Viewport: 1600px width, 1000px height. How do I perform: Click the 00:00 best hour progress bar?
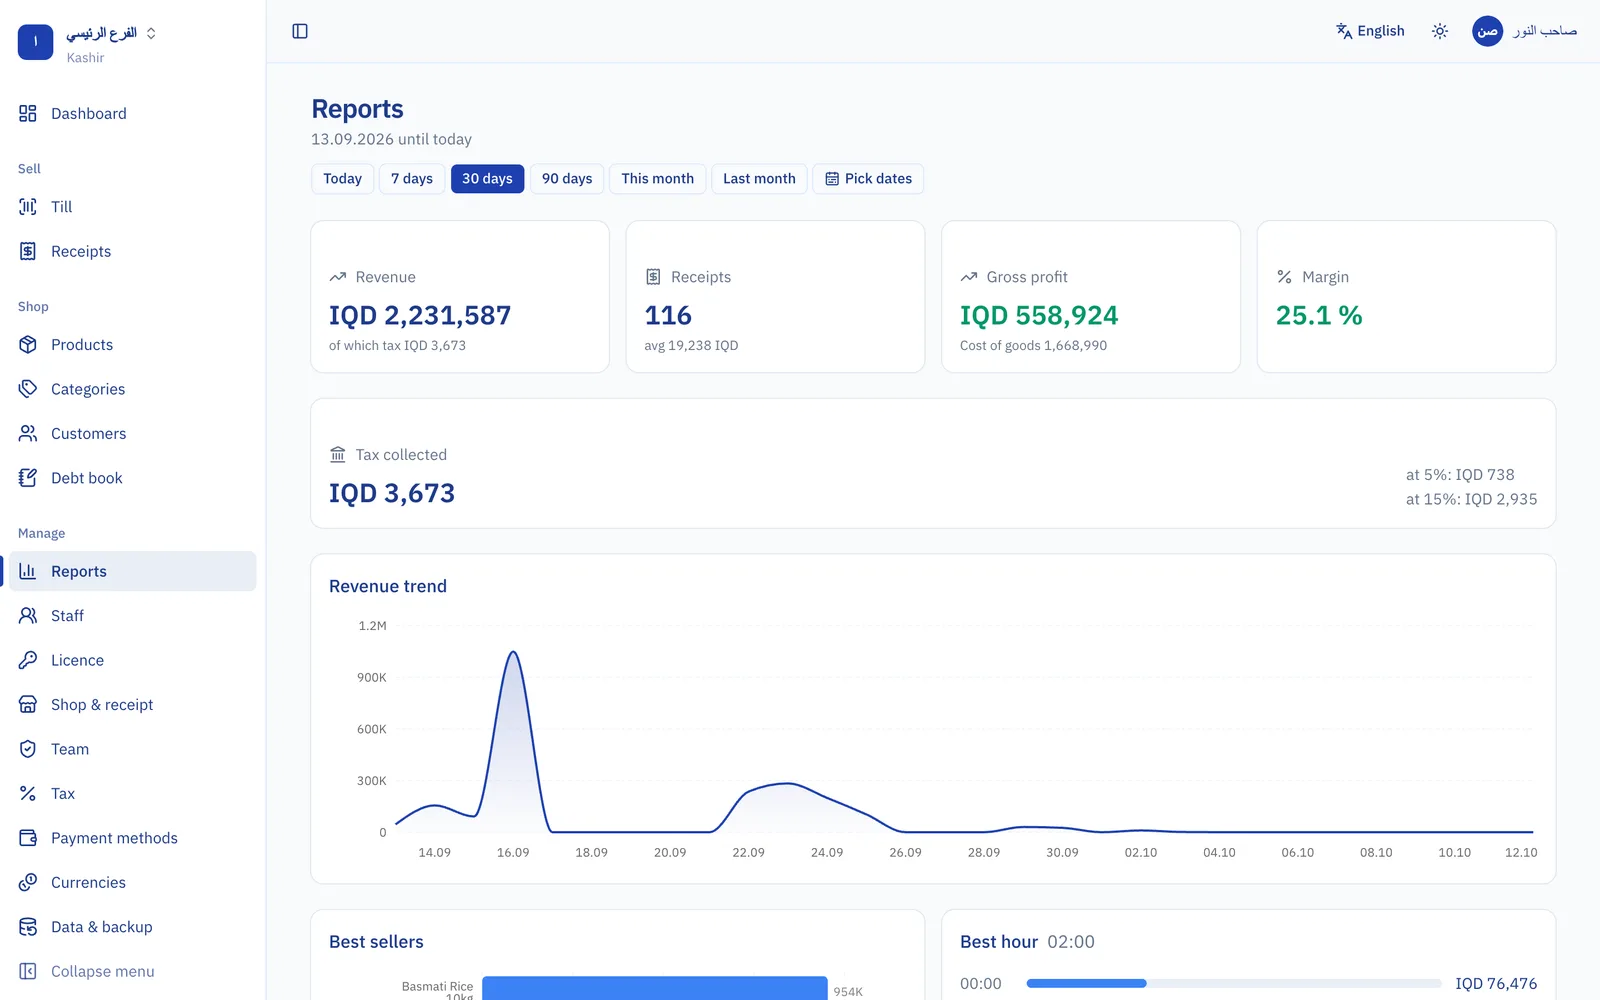pyautogui.click(x=1233, y=983)
